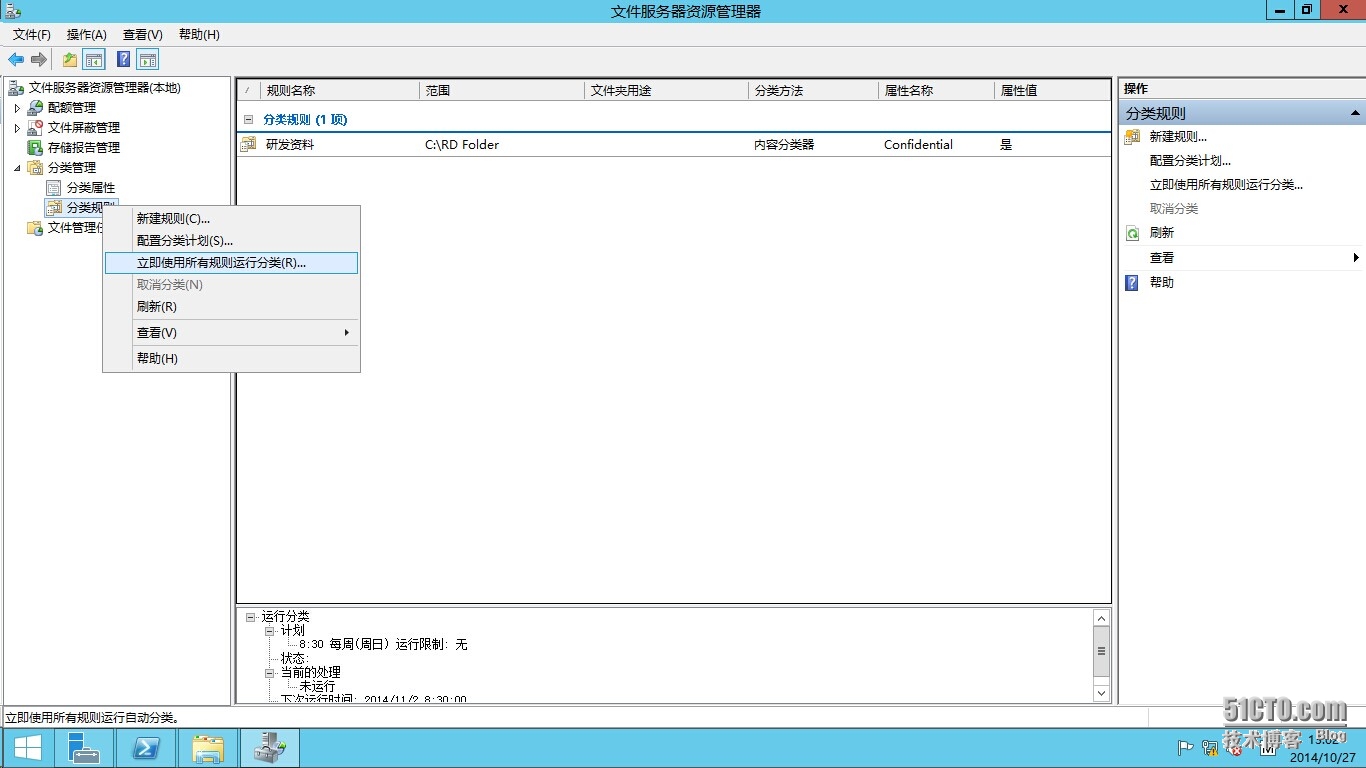Click 帮助 in actions pane
The height and width of the screenshot is (768, 1366).
(1162, 283)
